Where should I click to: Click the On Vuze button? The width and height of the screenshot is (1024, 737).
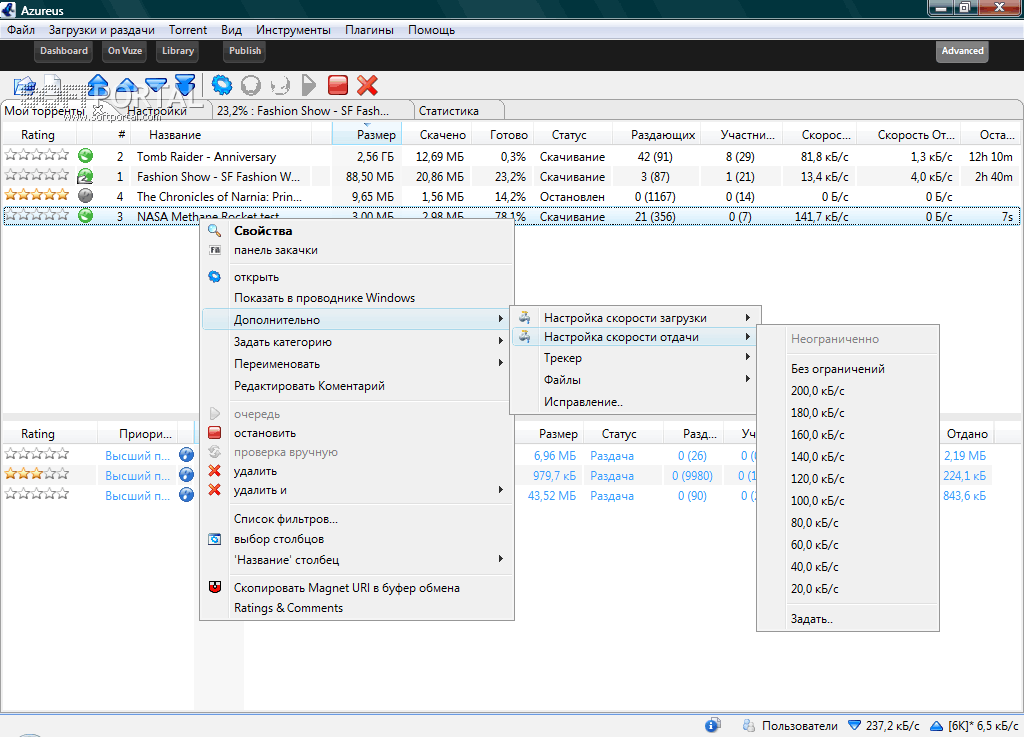125,51
